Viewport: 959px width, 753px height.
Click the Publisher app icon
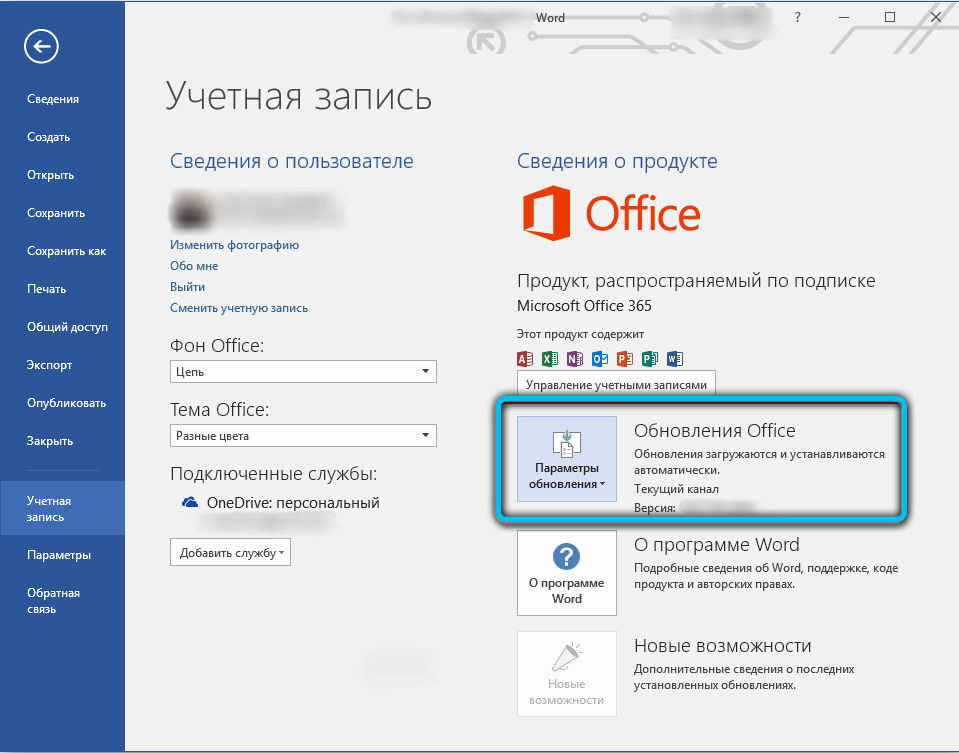point(650,359)
